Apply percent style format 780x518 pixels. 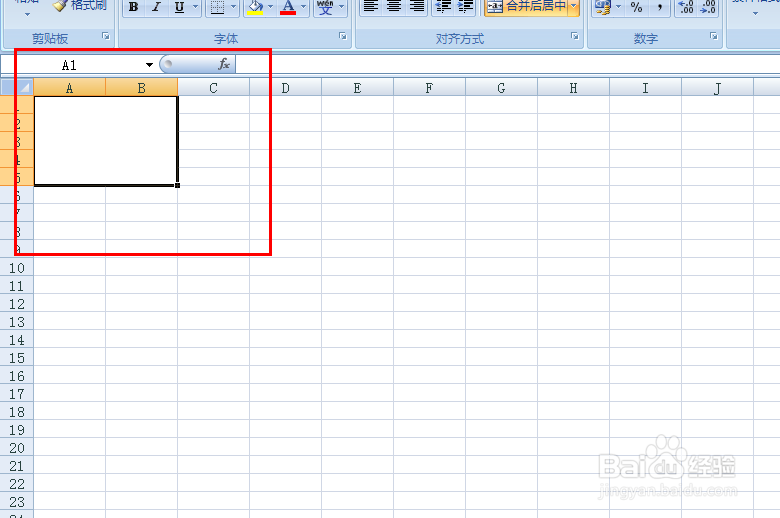636,7
